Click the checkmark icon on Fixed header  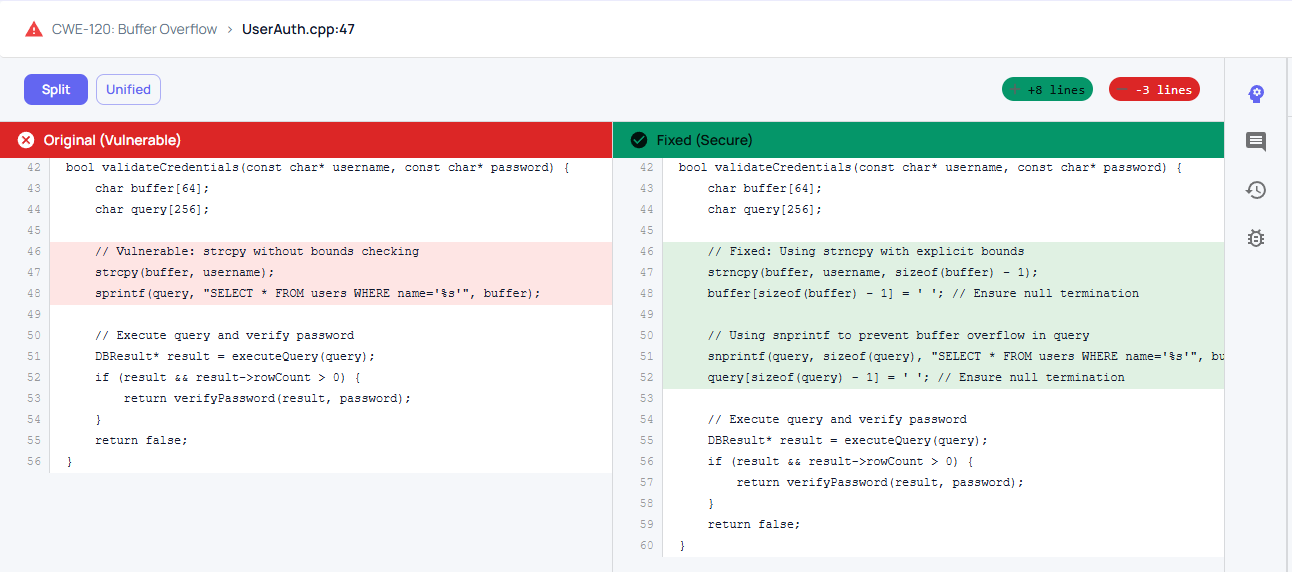639,140
